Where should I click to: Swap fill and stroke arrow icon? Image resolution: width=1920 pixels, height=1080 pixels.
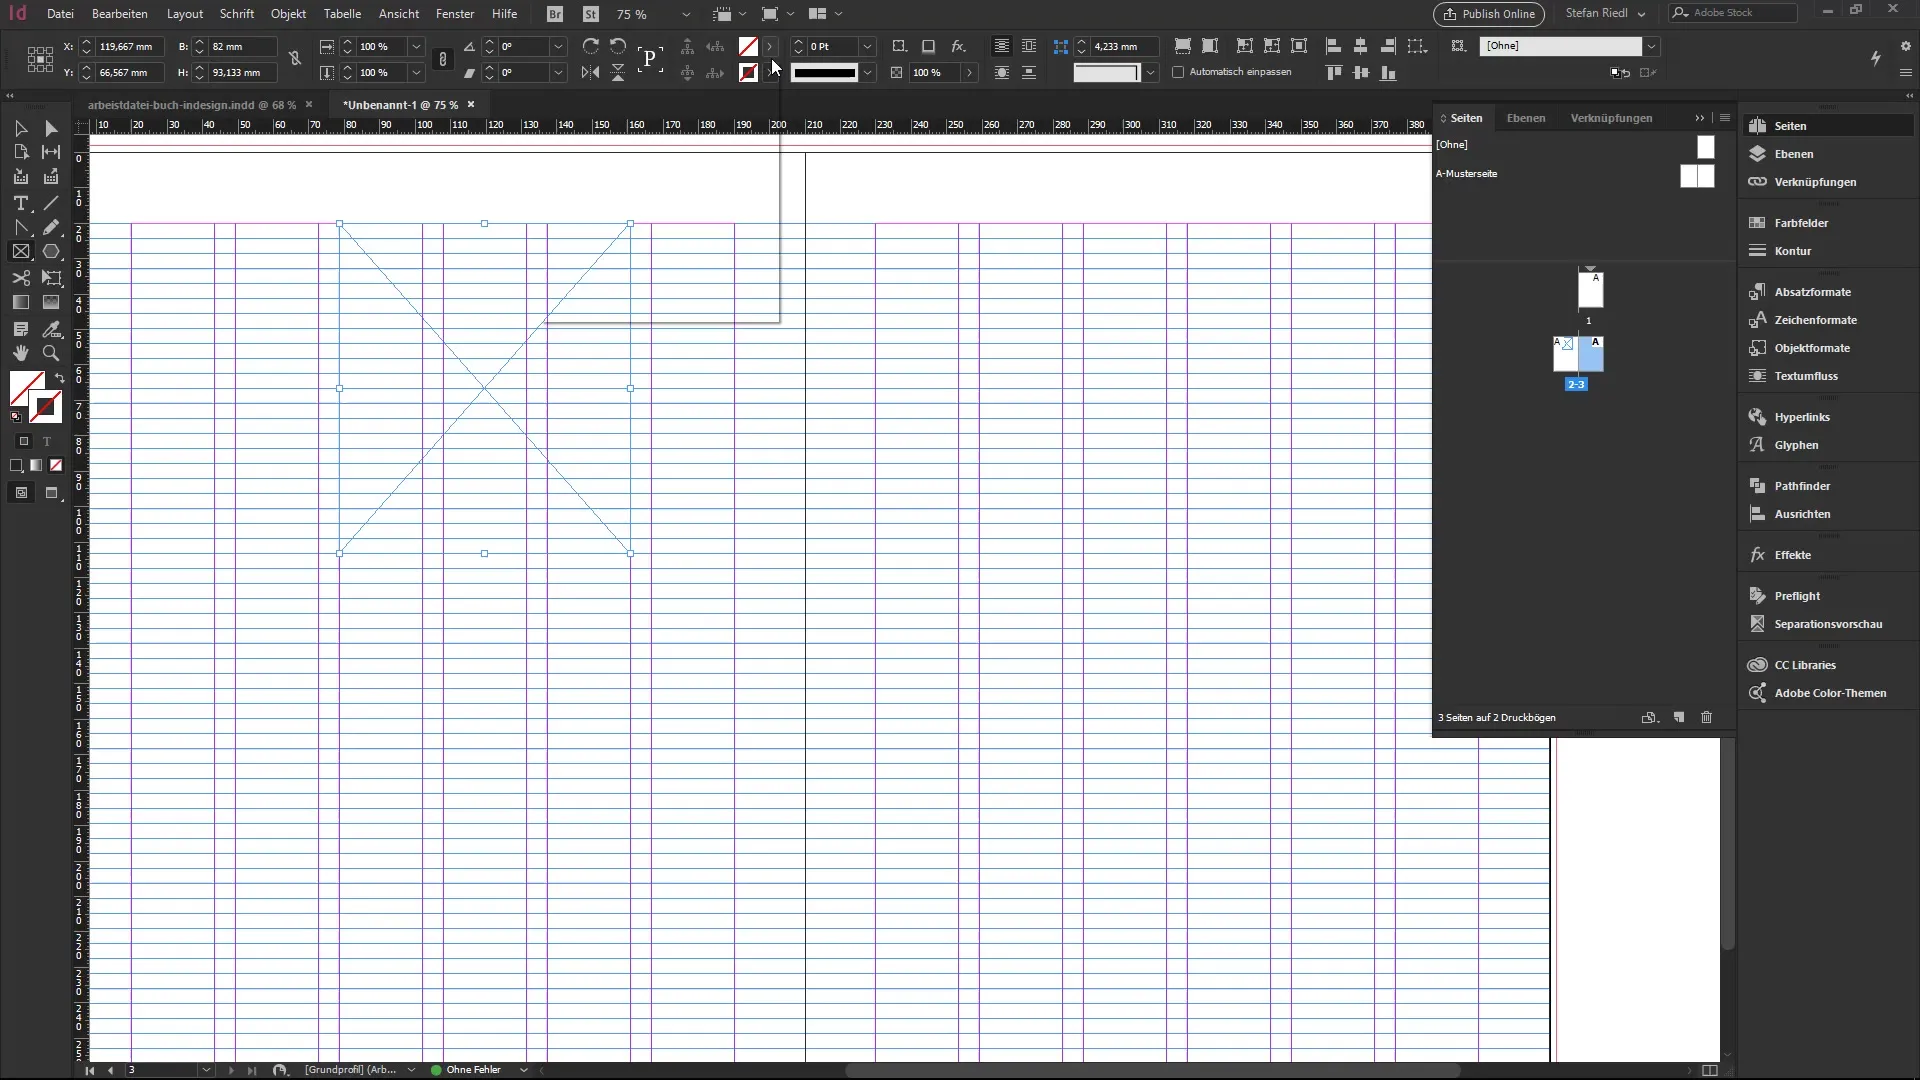pyautogui.click(x=59, y=378)
